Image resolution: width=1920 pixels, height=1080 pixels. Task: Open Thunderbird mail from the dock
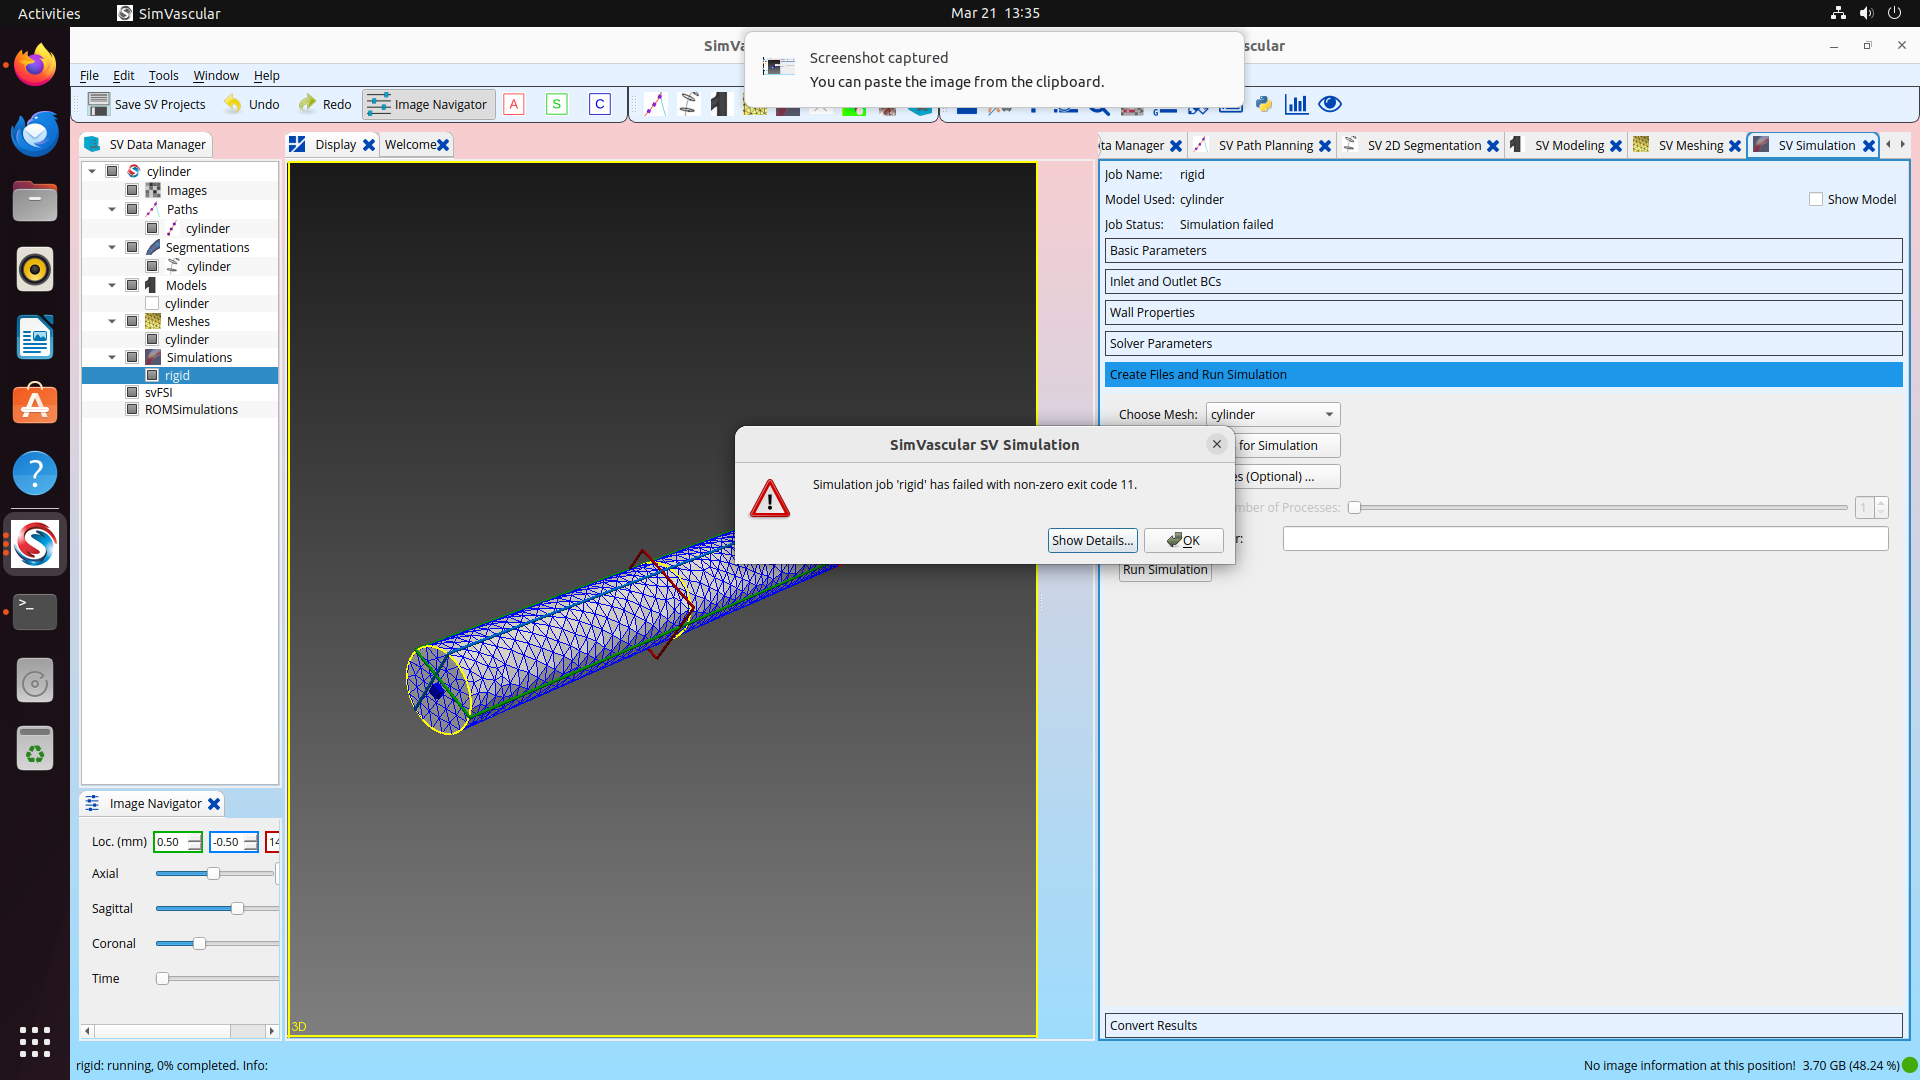coord(35,134)
